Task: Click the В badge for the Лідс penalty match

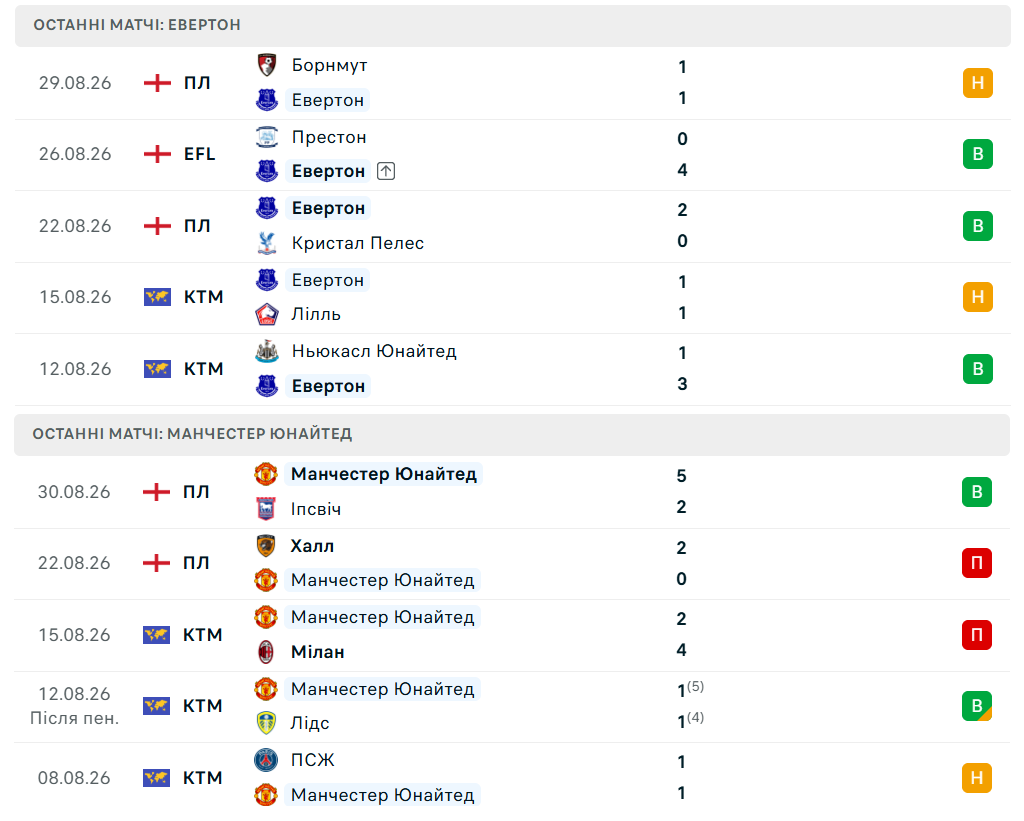Action: click(x=977, y=706)
